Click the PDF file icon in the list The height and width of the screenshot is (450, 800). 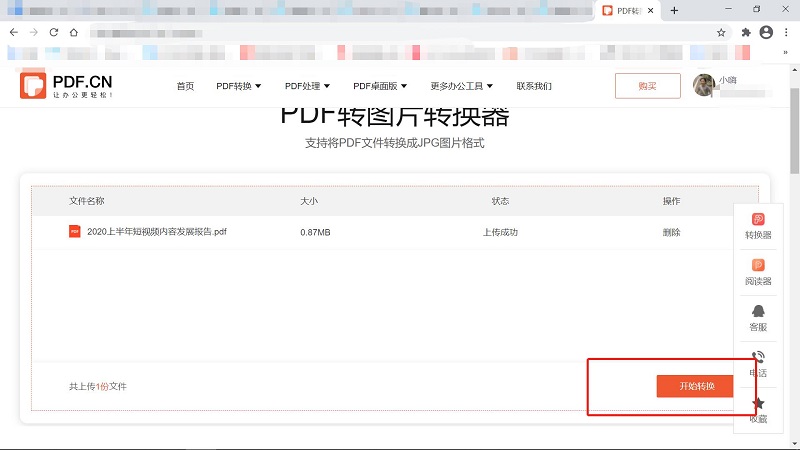point(74,231)
